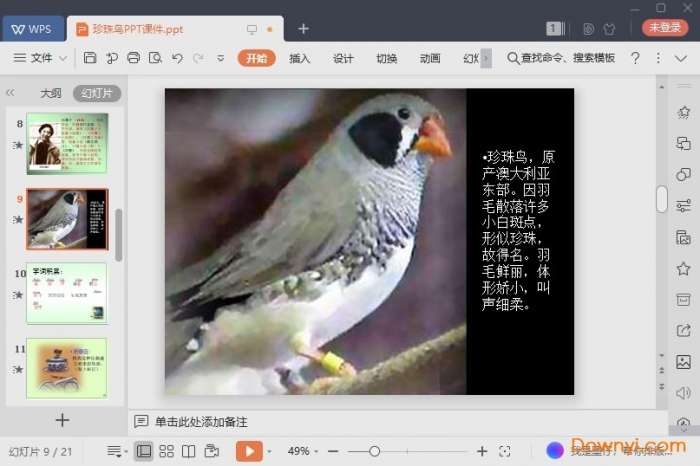700x466 pixels.
Task: Click the Print icon
Action: point(133,58)
